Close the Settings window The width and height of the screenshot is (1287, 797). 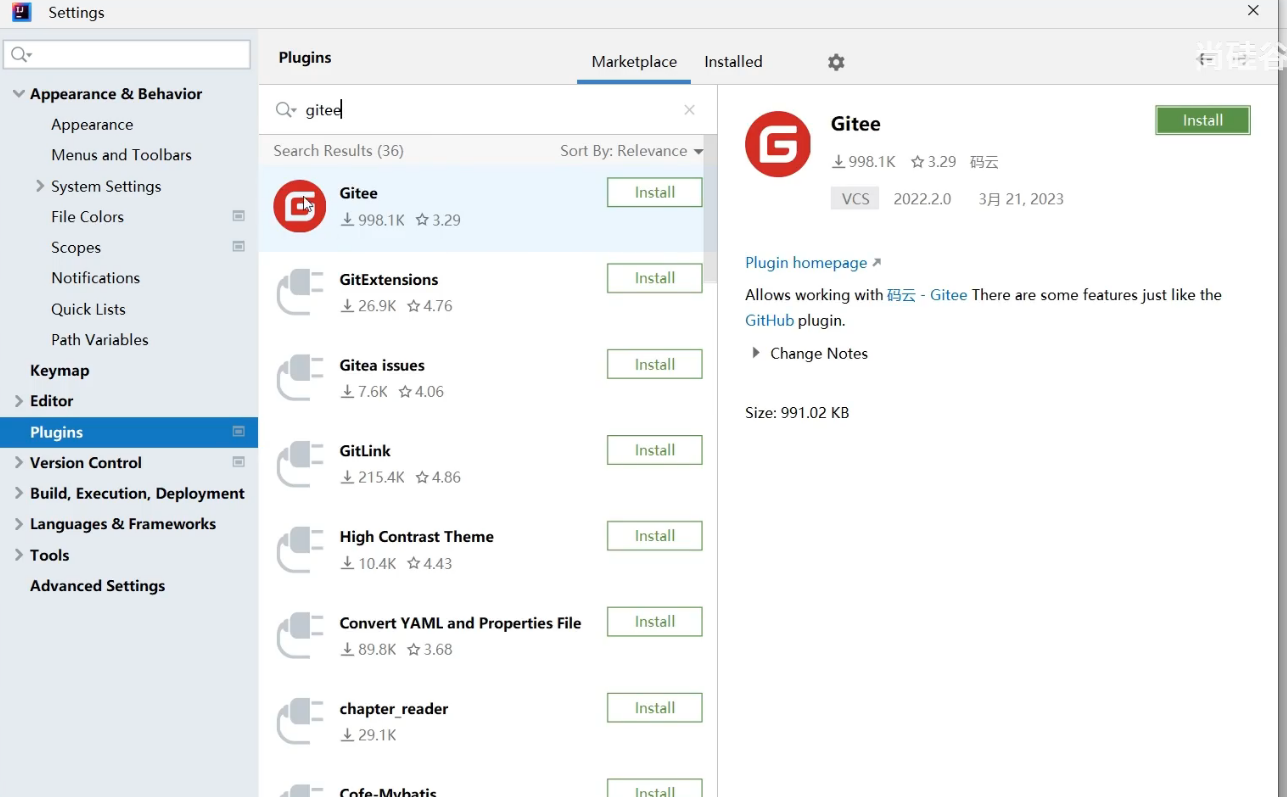point(1253,11)
